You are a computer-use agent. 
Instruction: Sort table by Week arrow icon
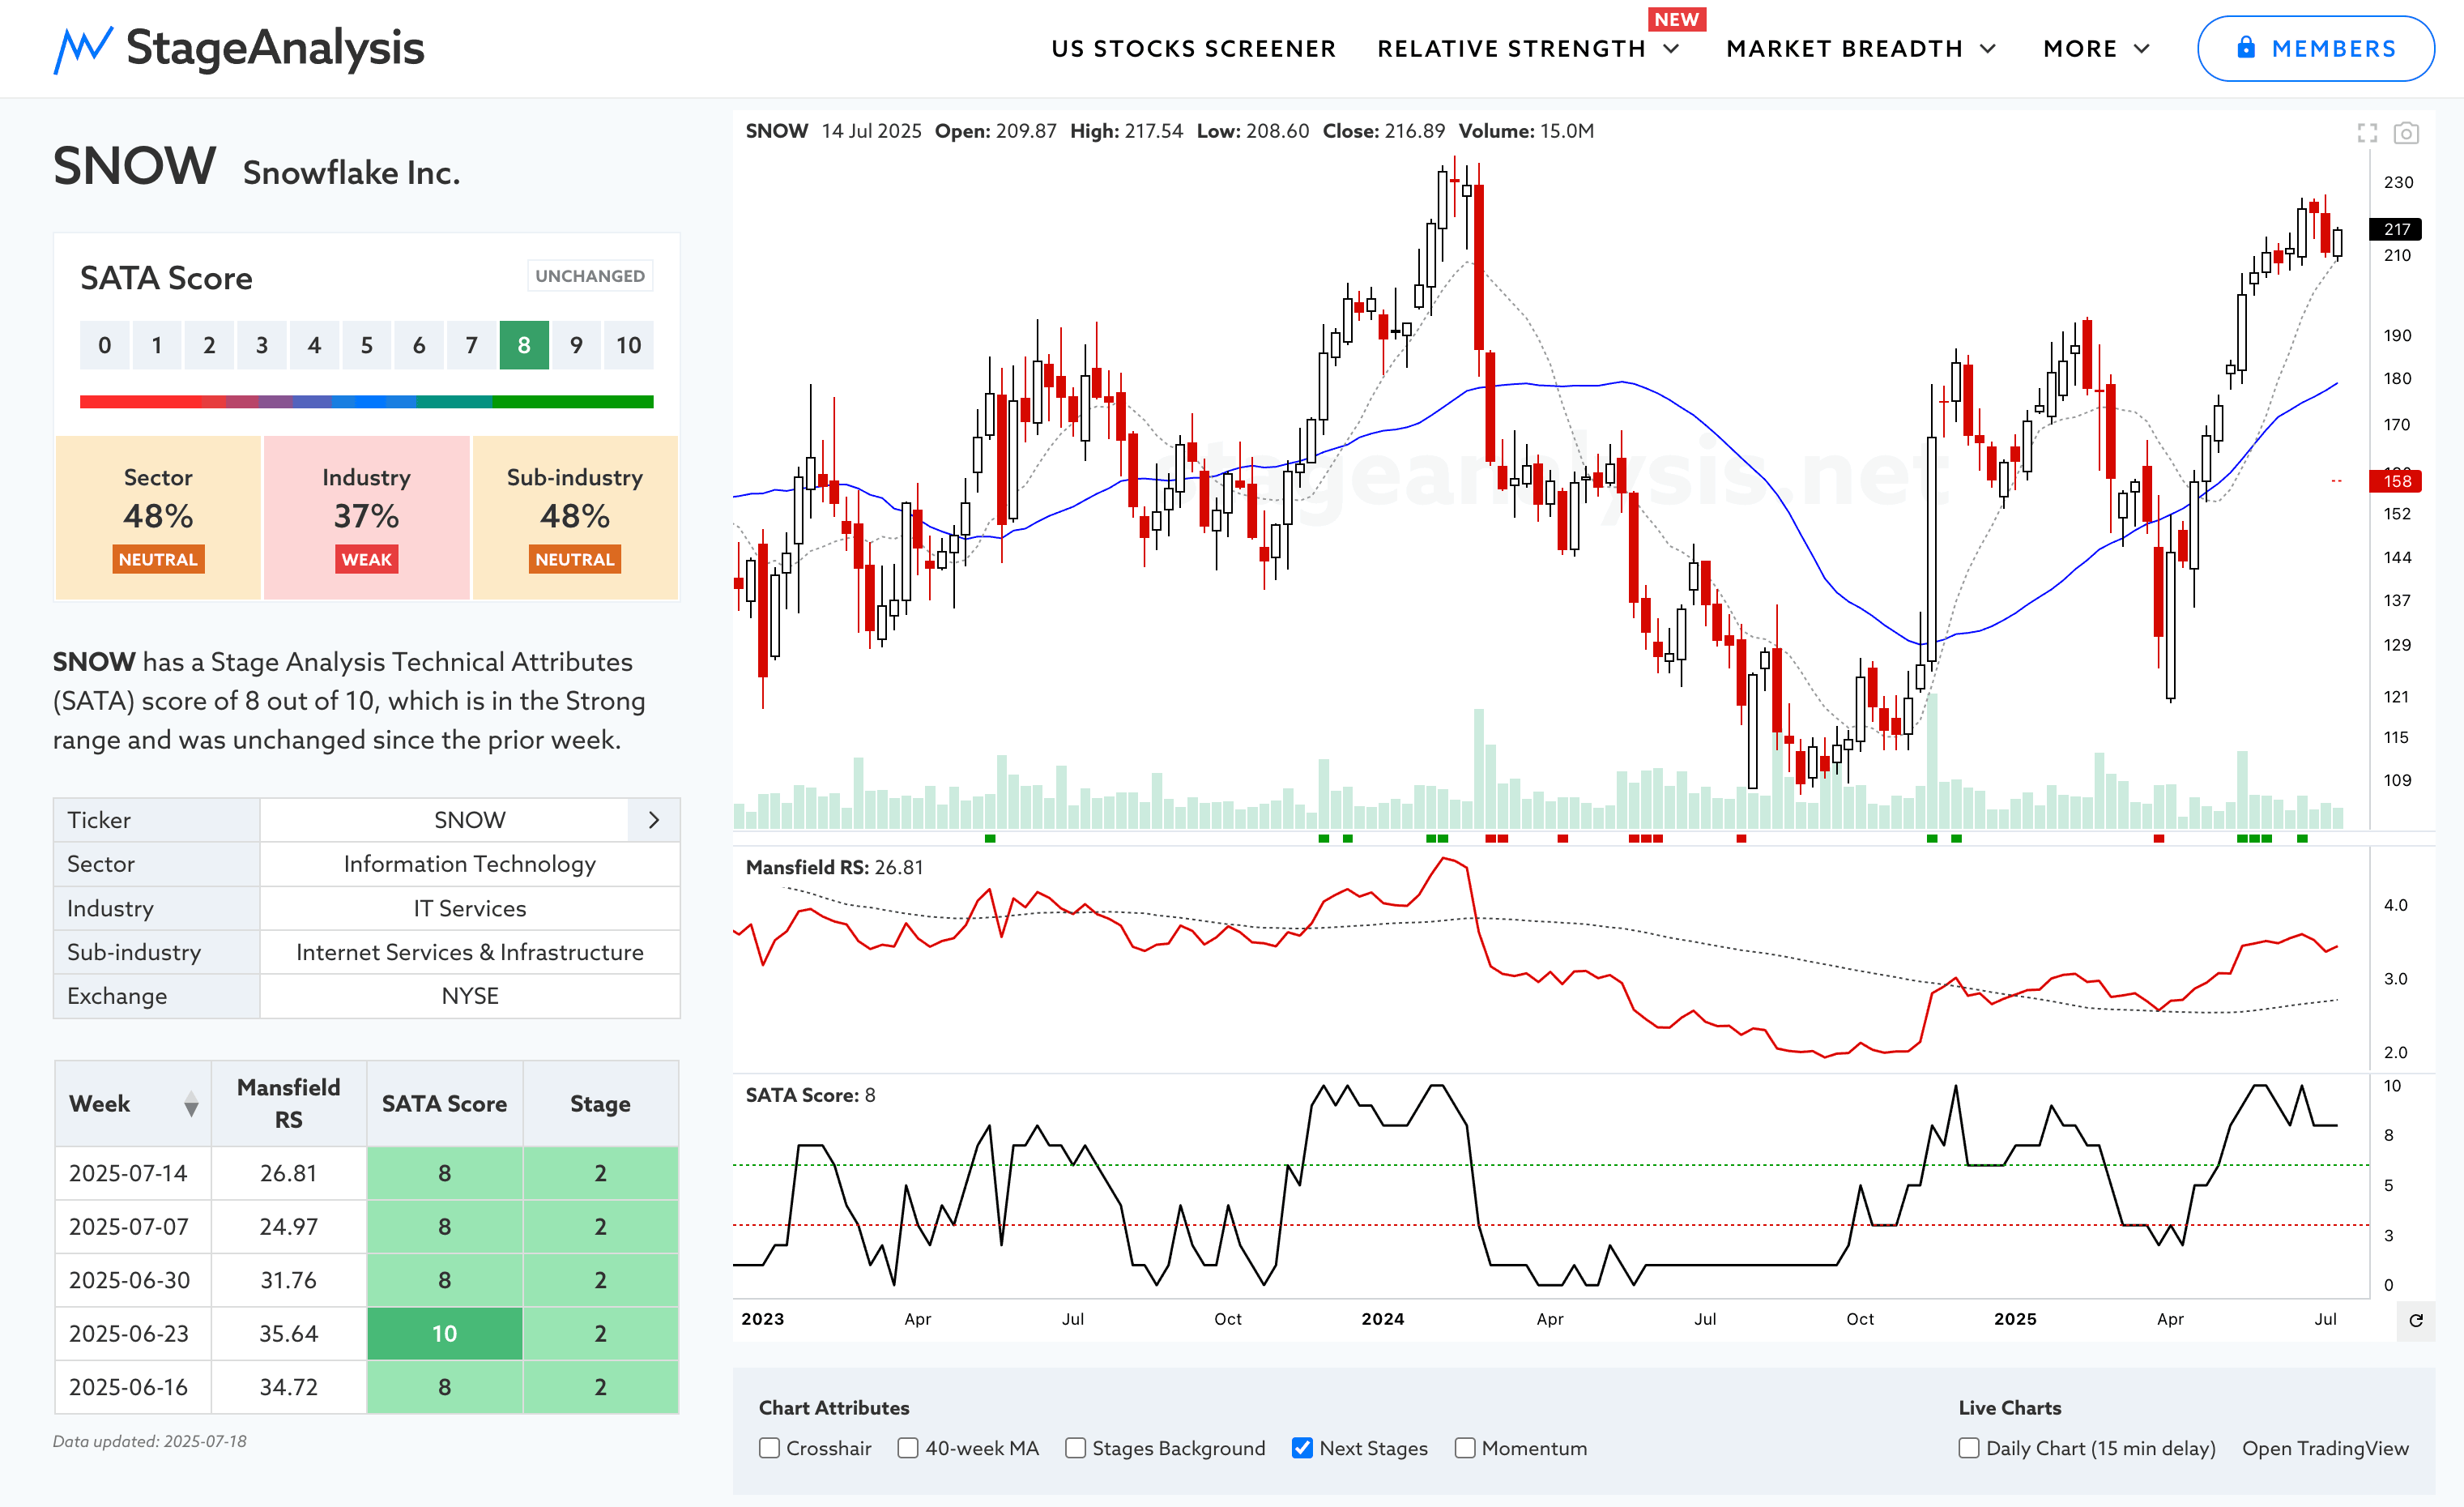pyautogui.click(x=191, y=1104)
